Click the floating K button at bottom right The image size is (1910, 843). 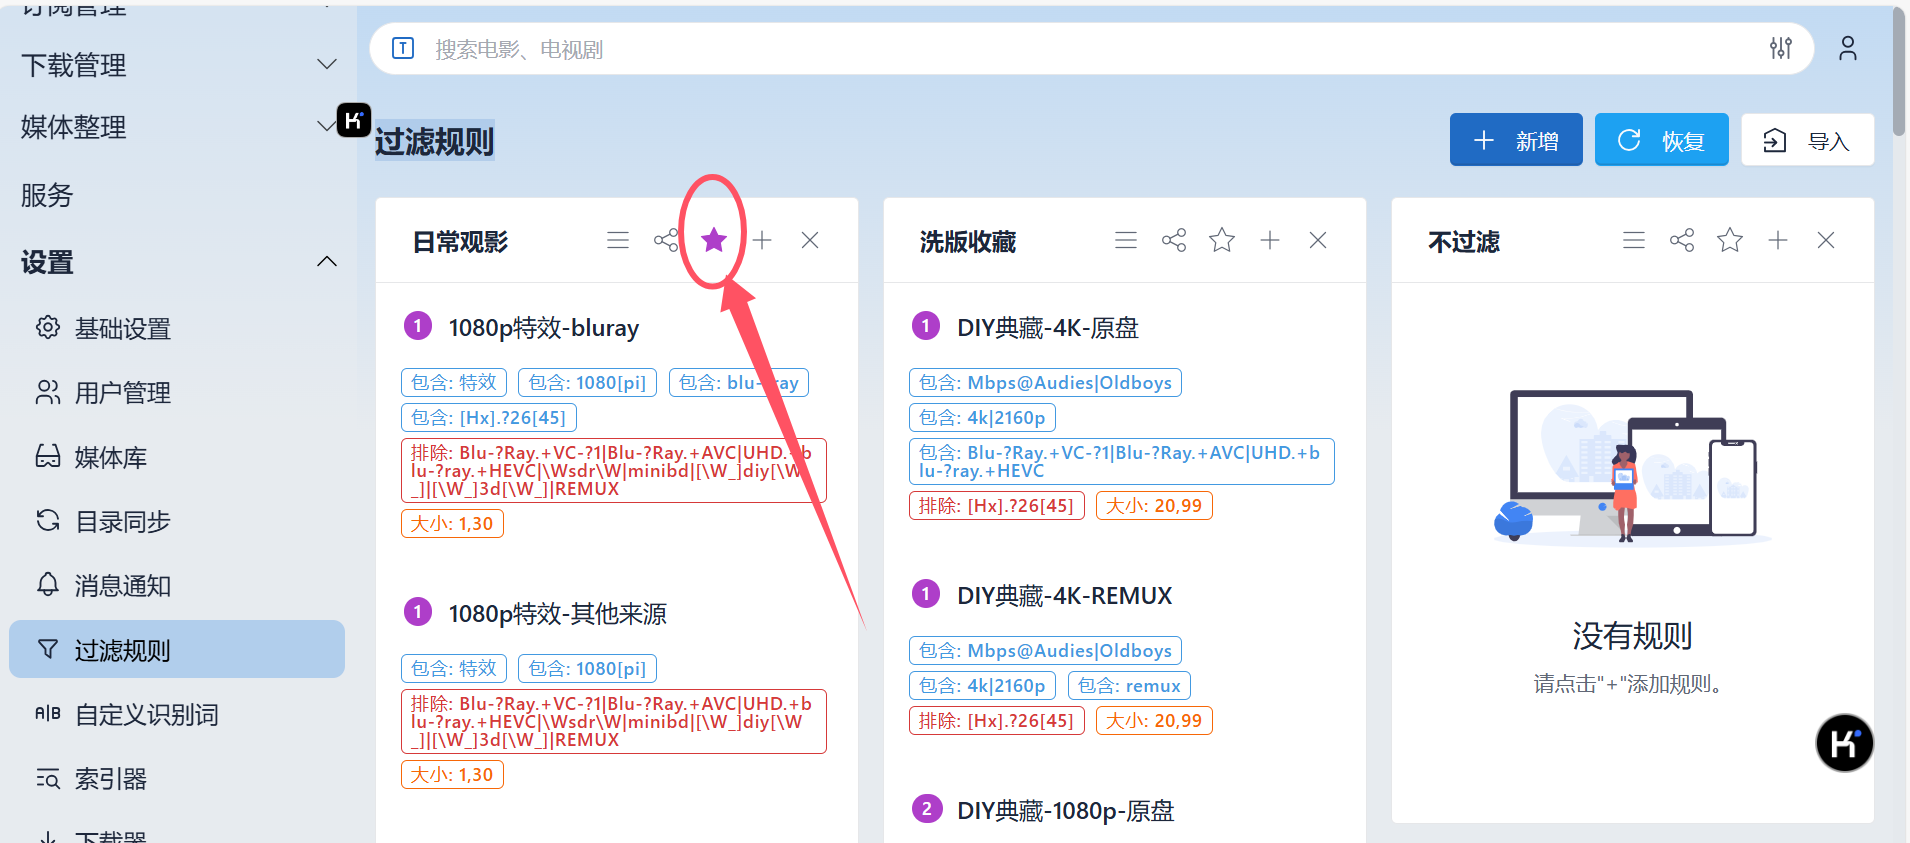[1844, 743]
